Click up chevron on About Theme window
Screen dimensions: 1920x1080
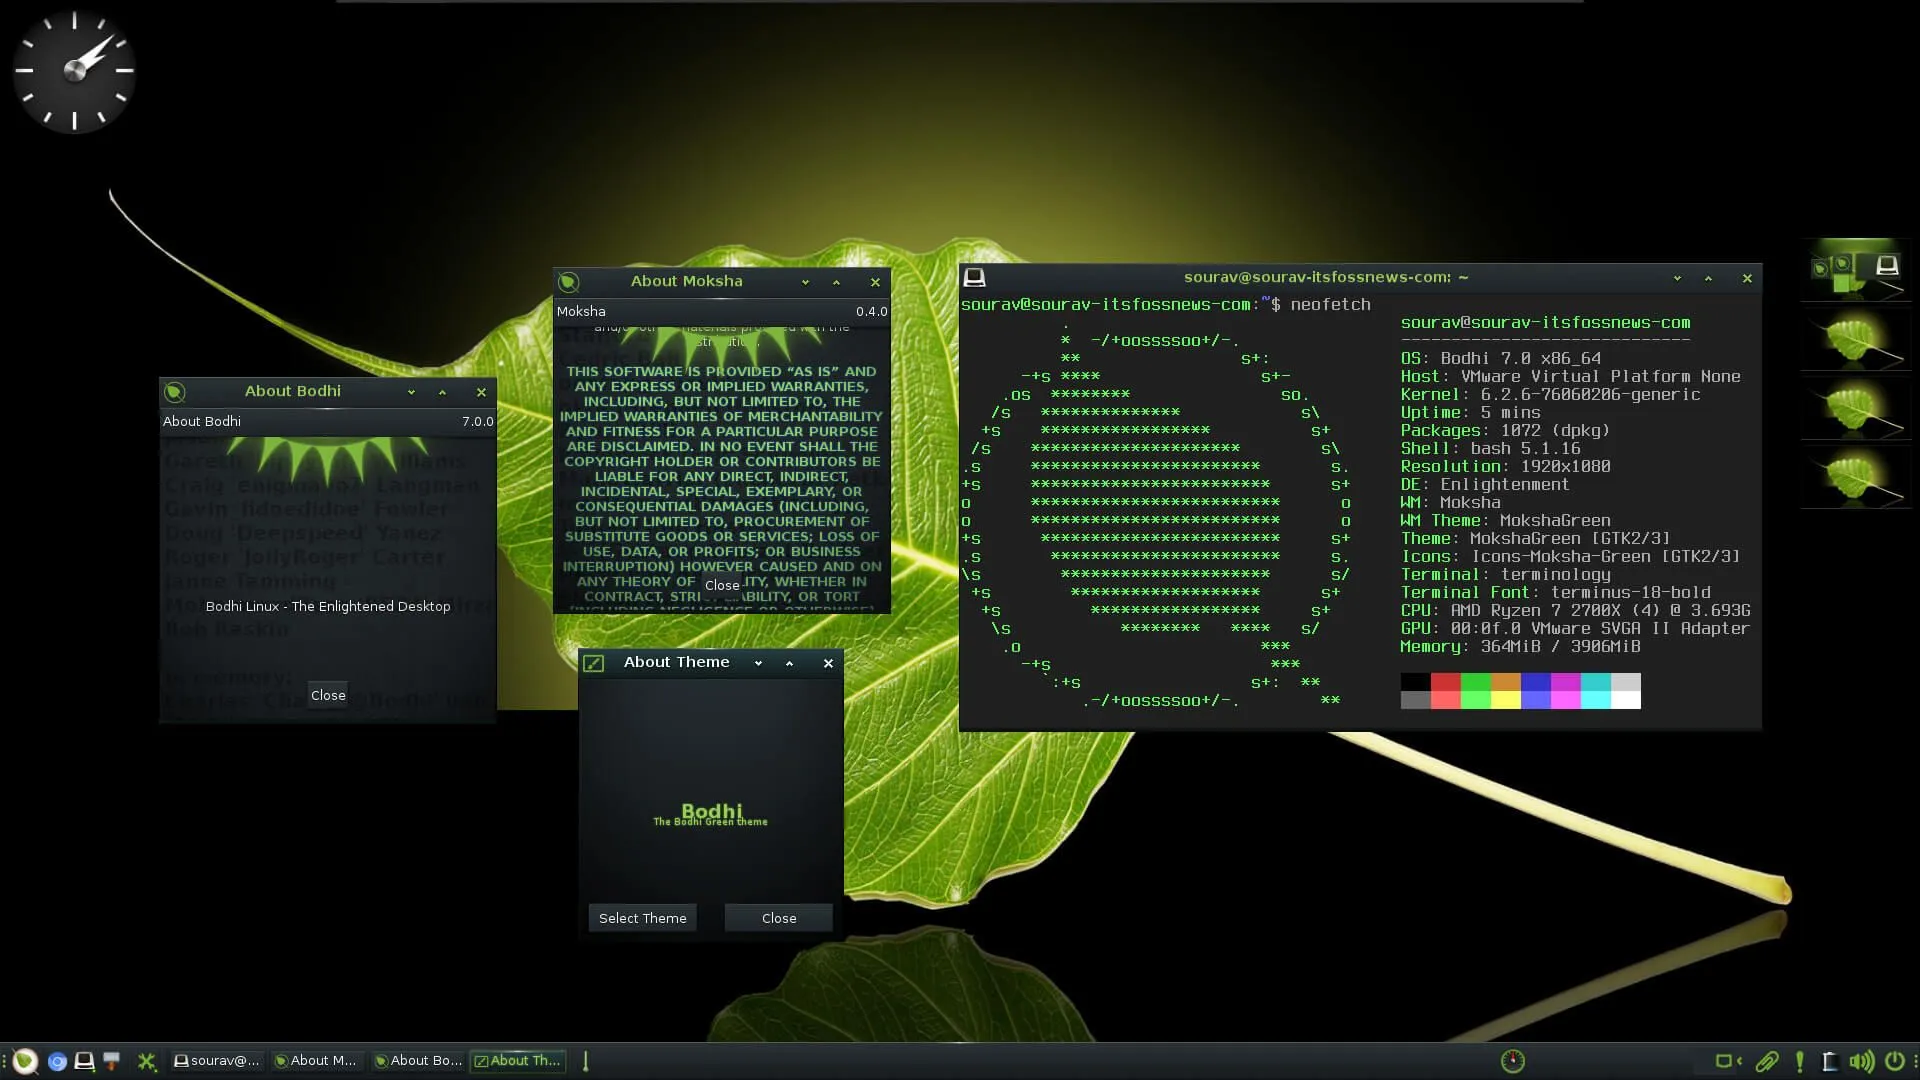click(x=789, y=664)
